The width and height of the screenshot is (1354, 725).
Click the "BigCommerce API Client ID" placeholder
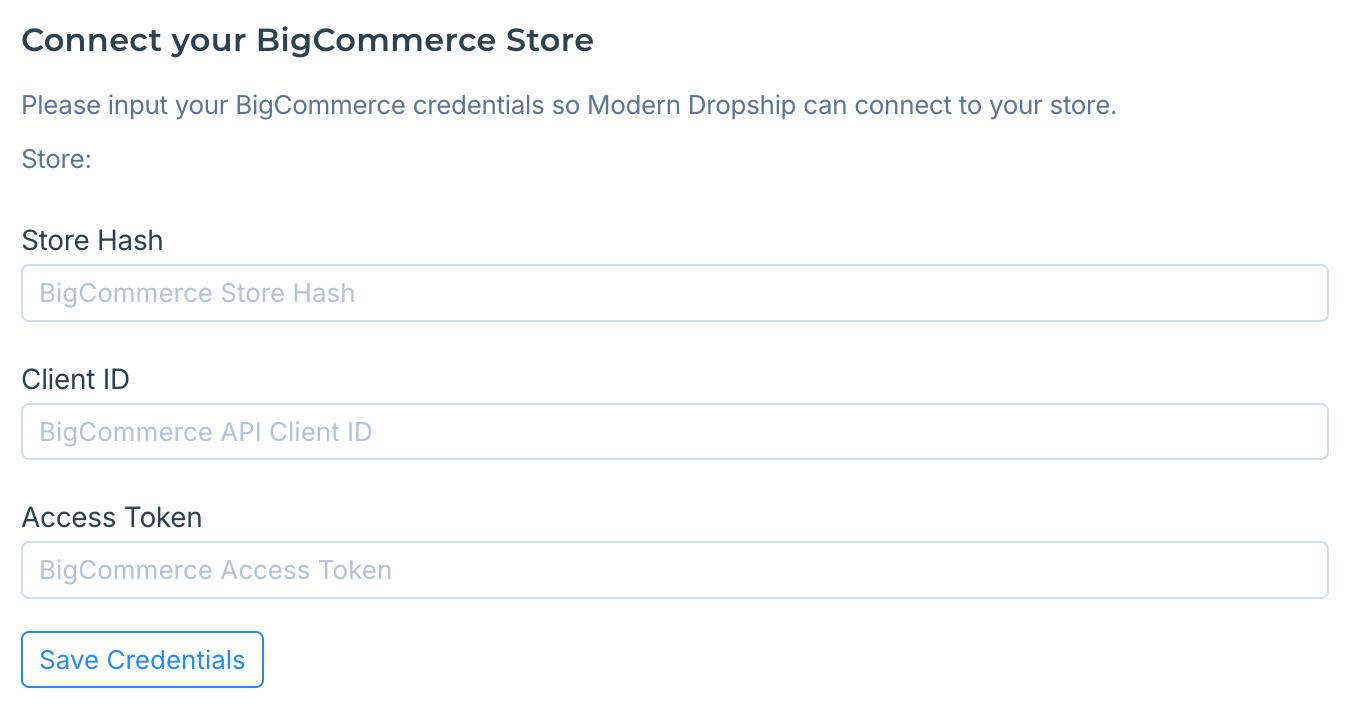(205, 433)
